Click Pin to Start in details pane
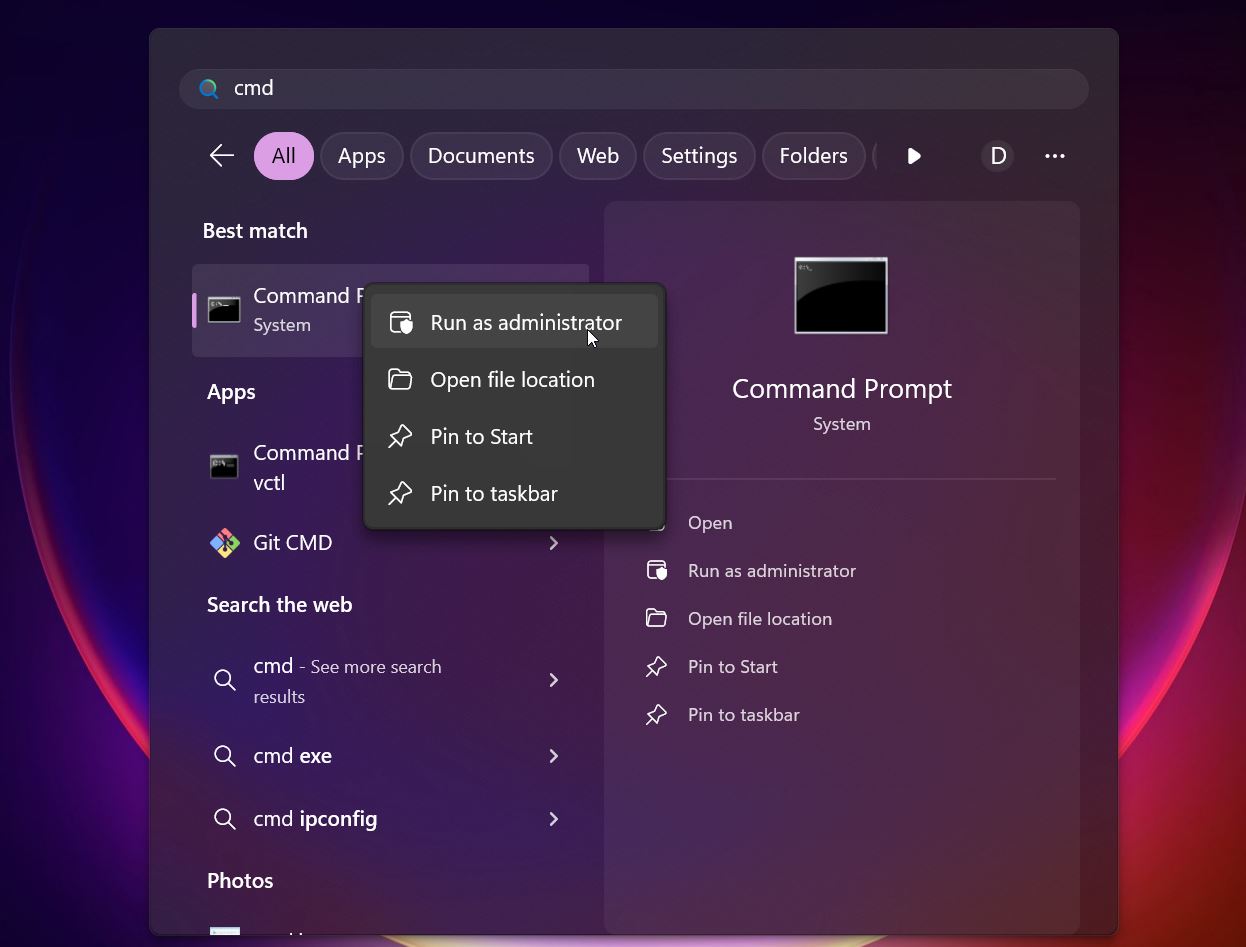The image size is (1246, 947). pyautogui.click(x=733, y=667)
